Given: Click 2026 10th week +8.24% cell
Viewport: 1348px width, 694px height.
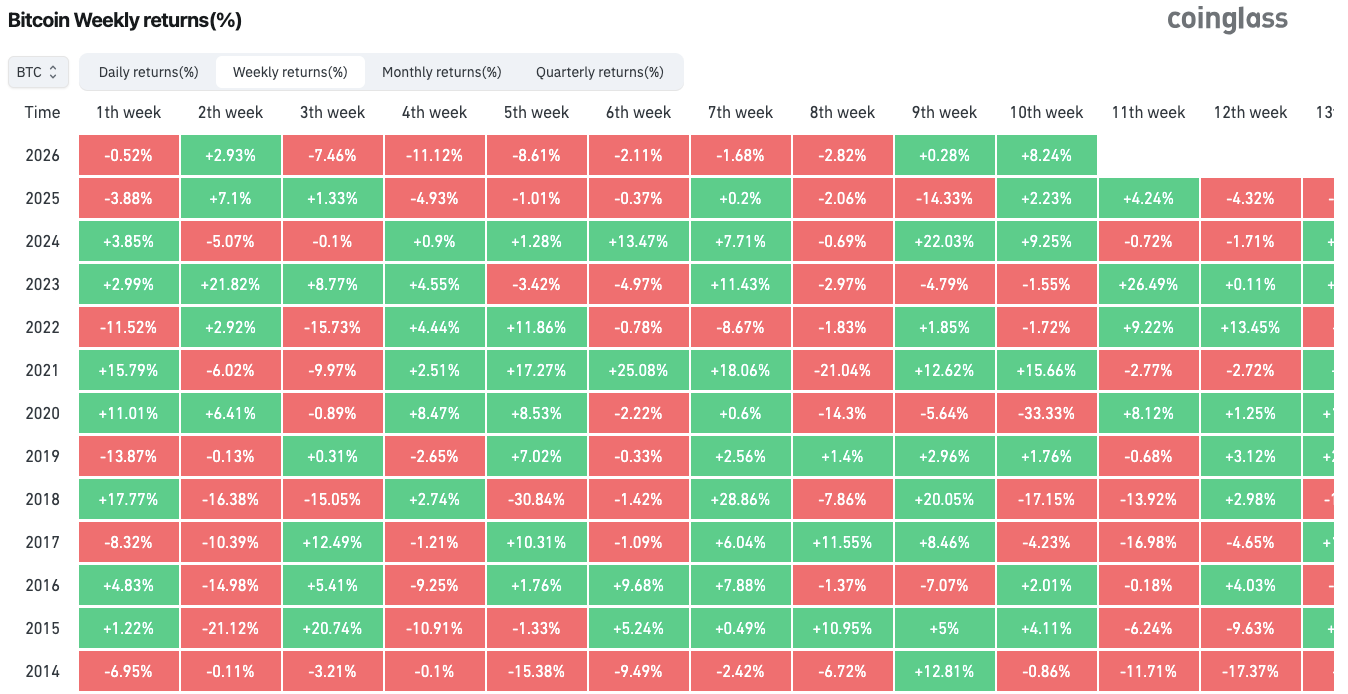Looking at the screenshot, I should (x=1046, y=155).
